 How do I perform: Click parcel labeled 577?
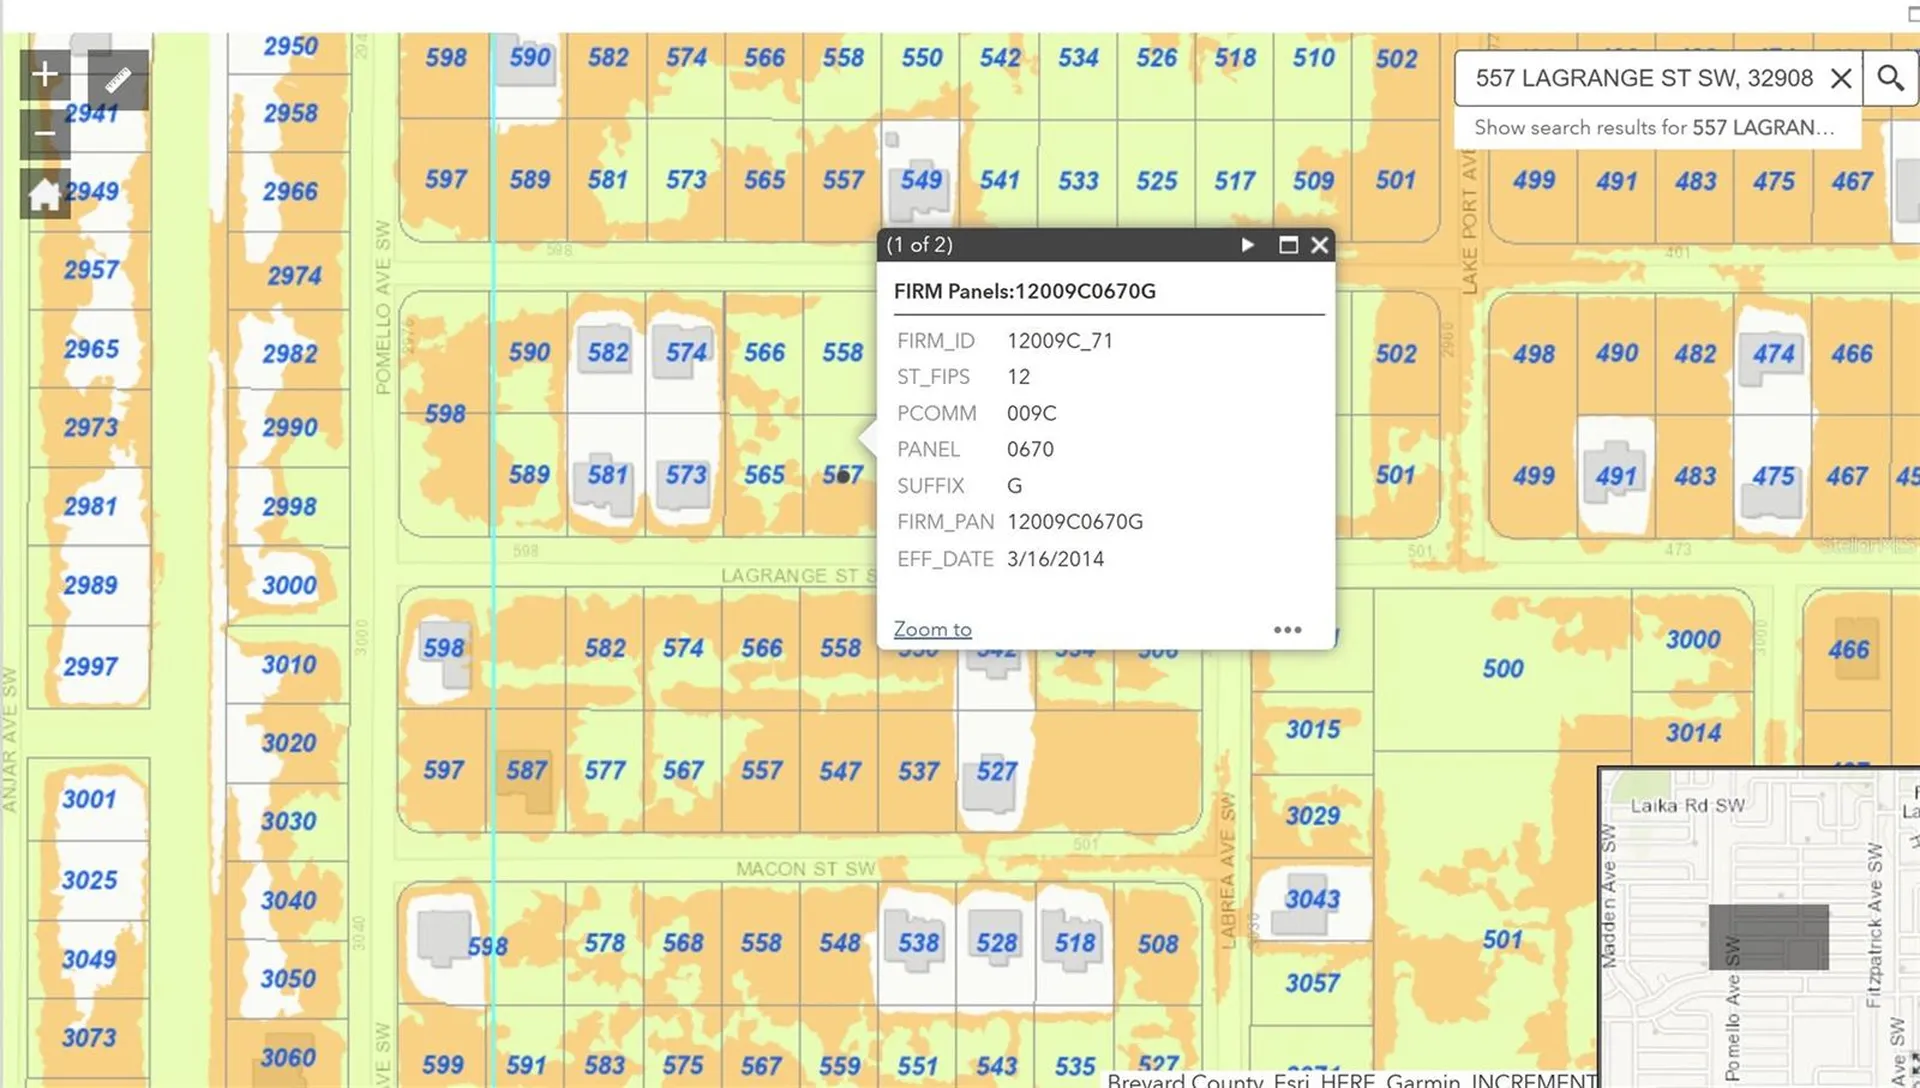tap(605, 771)
